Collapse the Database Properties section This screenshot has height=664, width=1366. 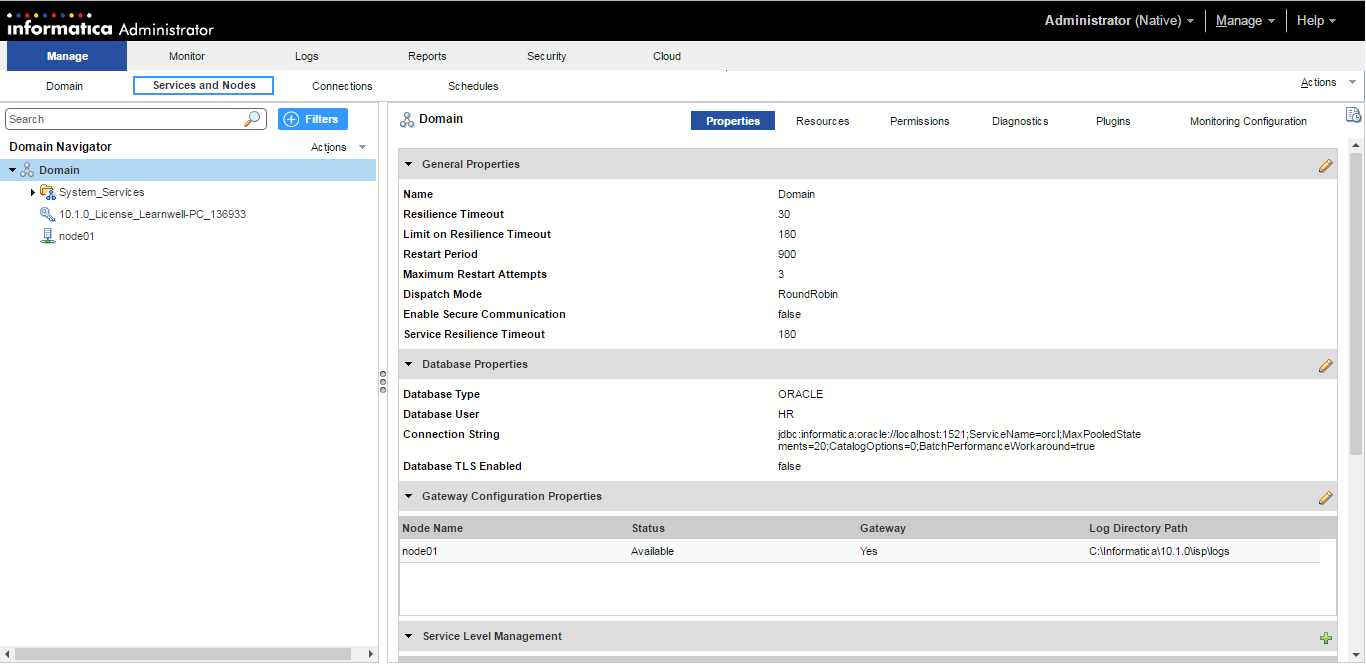tap(408, 364)
